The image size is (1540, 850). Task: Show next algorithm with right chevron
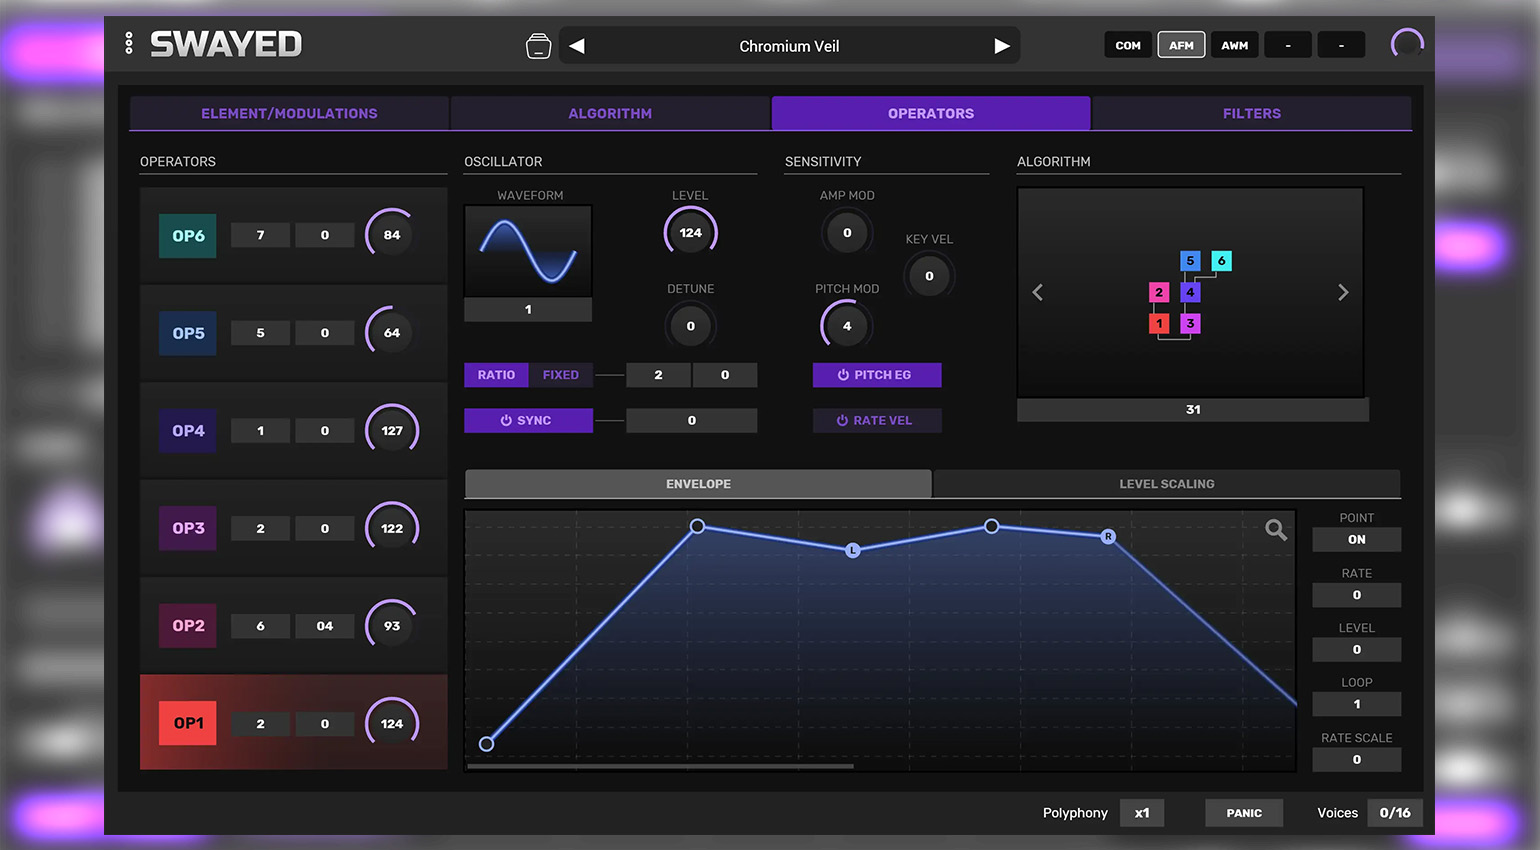1343,292
